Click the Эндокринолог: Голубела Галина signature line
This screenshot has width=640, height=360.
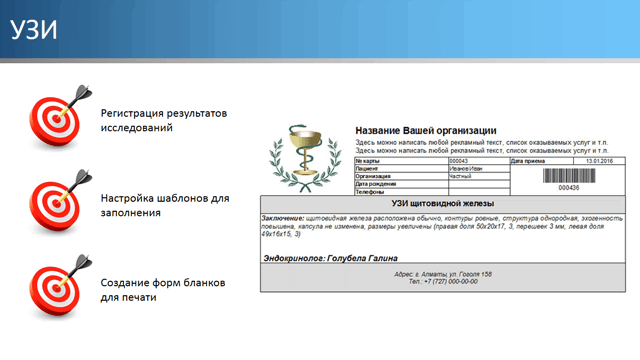pos(330,258)
